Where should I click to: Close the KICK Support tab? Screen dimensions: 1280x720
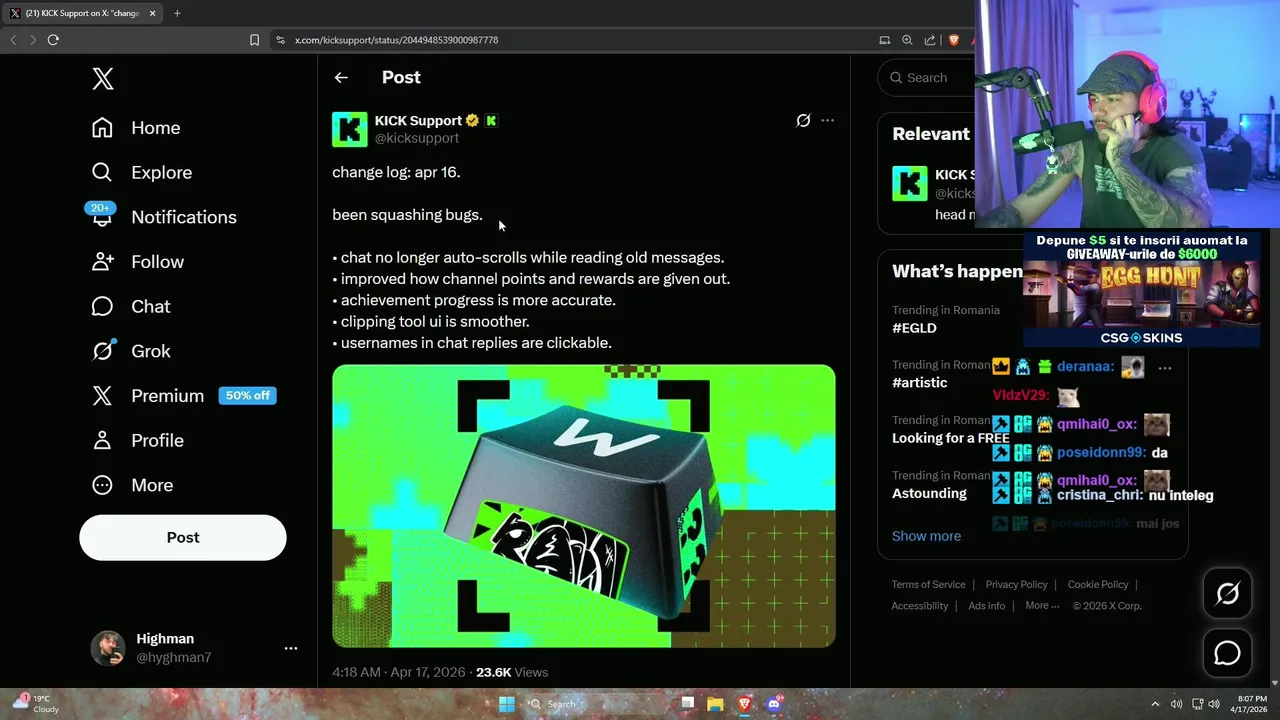coord(152,13)
